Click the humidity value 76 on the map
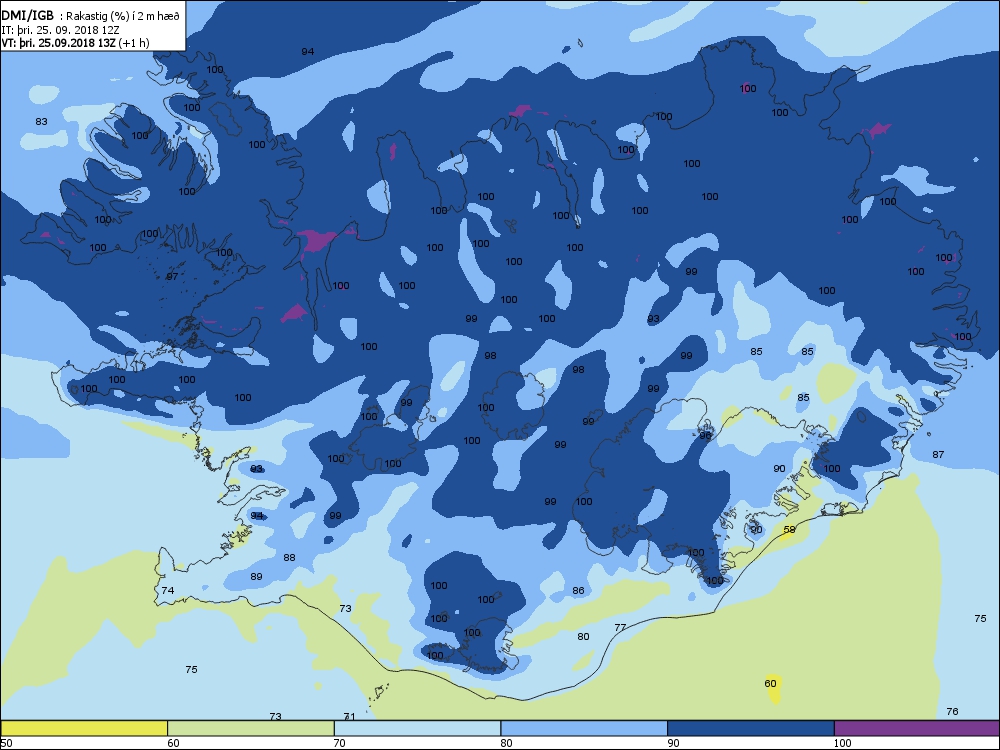The image size is (1000, 750). pos(952,712)
